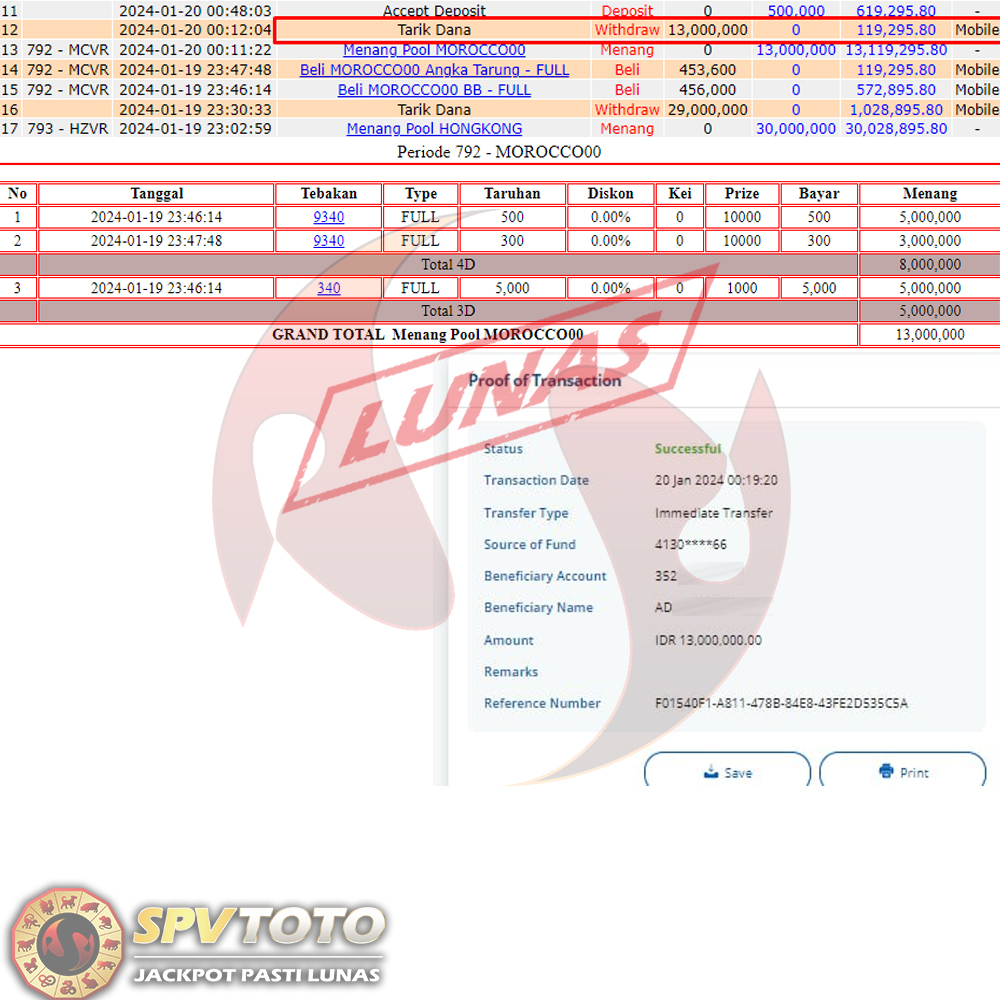The width and height of the screenshot is (1000, 1000).
Task: Click the 9340 tebakan link in row 1
Action: [328, 217]
